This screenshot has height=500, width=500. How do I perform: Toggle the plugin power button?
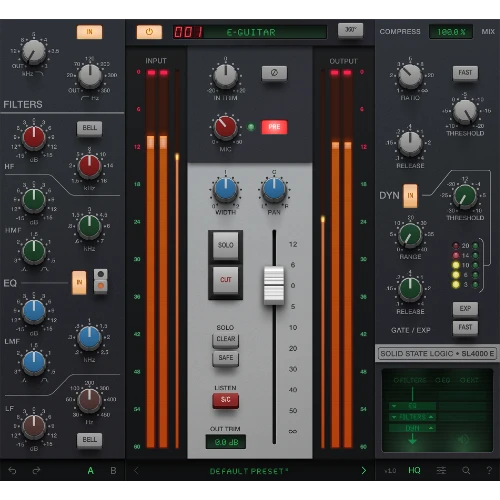pyautogui.click(x=149, y=32)
